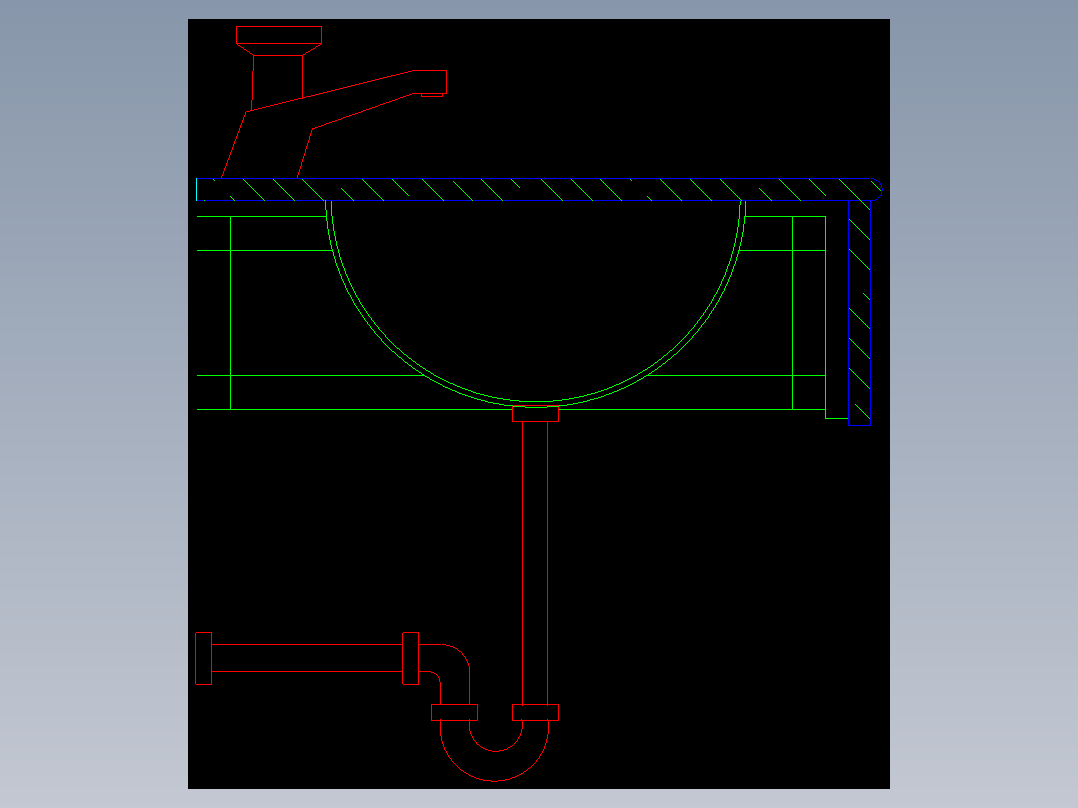The width and height of the screenshot is (1078, 808).
Task: Click the faucet spout outlet tip
Action: (x=432, y=95)
